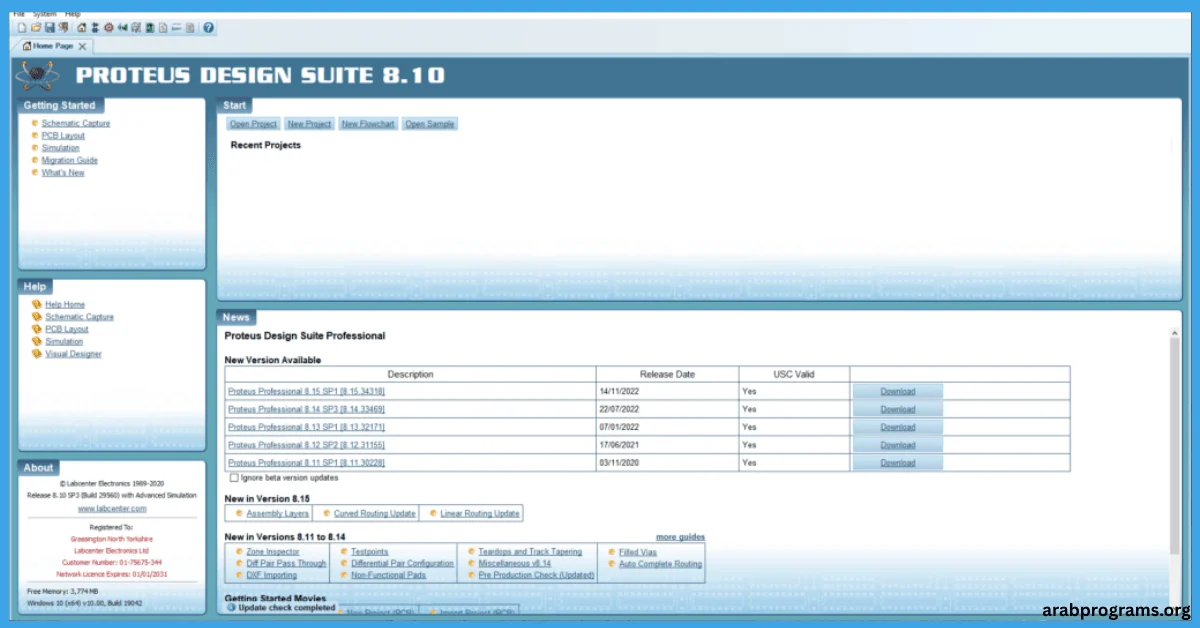
Task: Click the book icon beside Help Home
Action: click(36, 304)
